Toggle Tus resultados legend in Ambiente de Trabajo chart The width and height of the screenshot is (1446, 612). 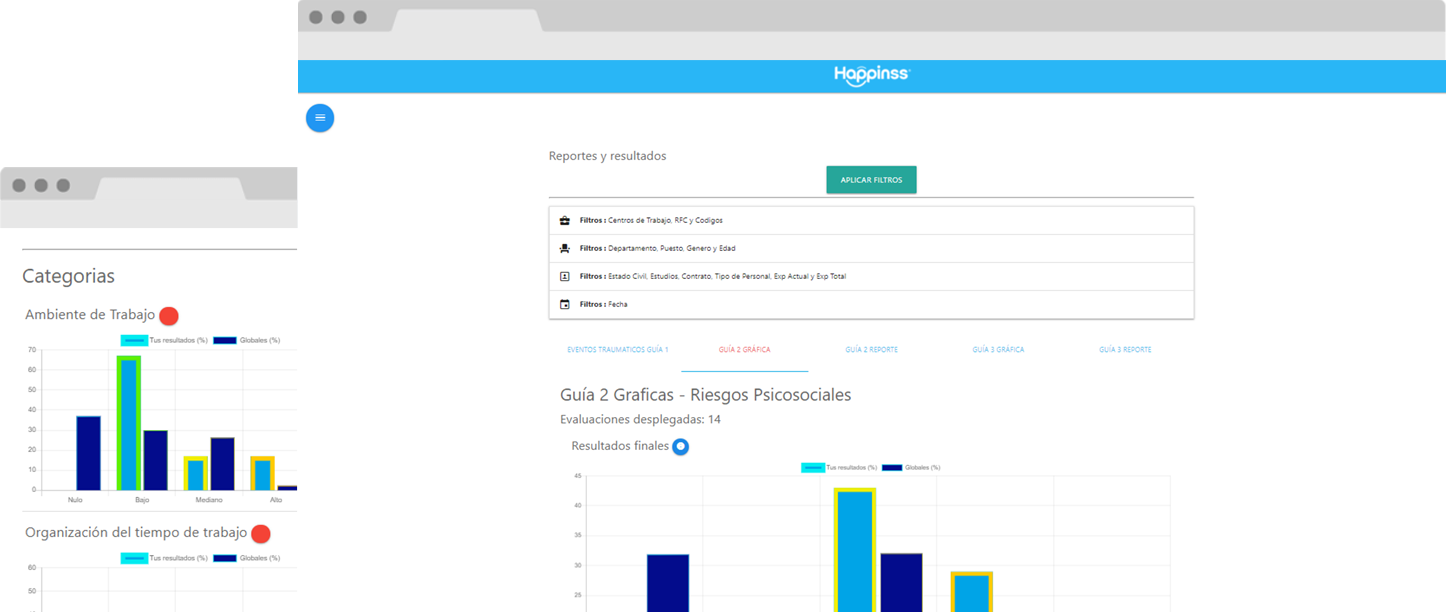164,340
